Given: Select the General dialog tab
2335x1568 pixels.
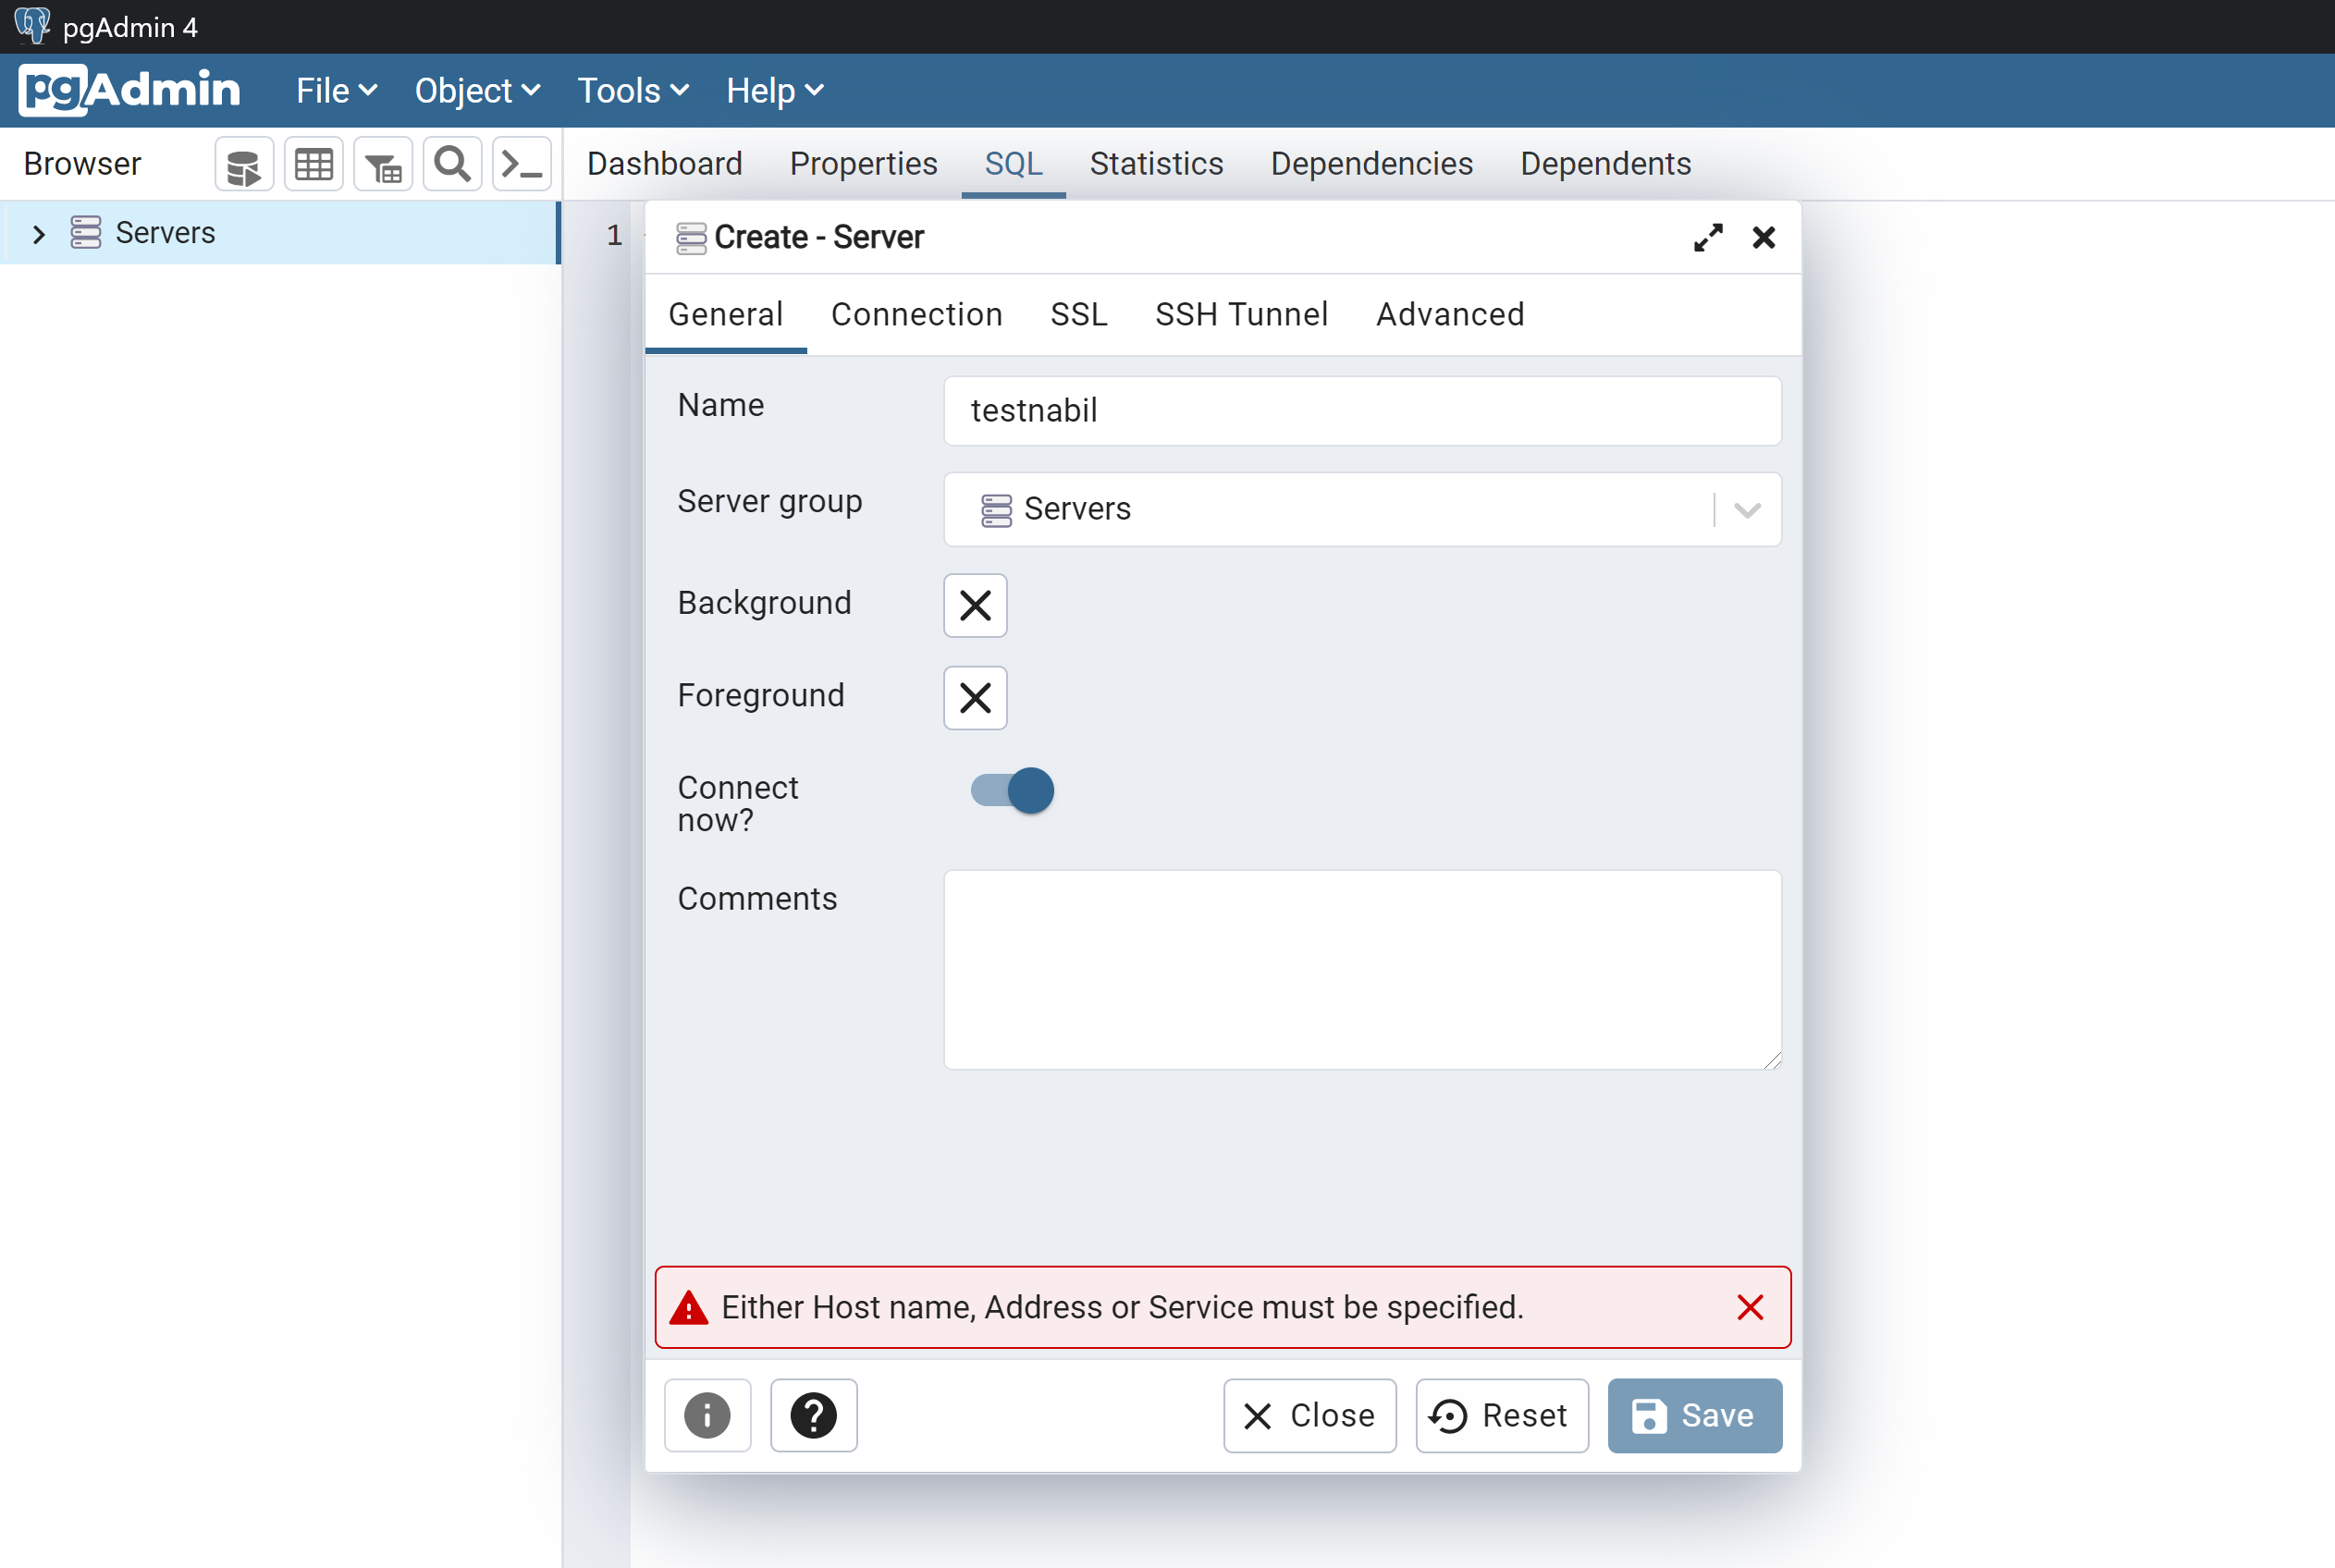Looking at the screenshot, I should coord(726,315).
